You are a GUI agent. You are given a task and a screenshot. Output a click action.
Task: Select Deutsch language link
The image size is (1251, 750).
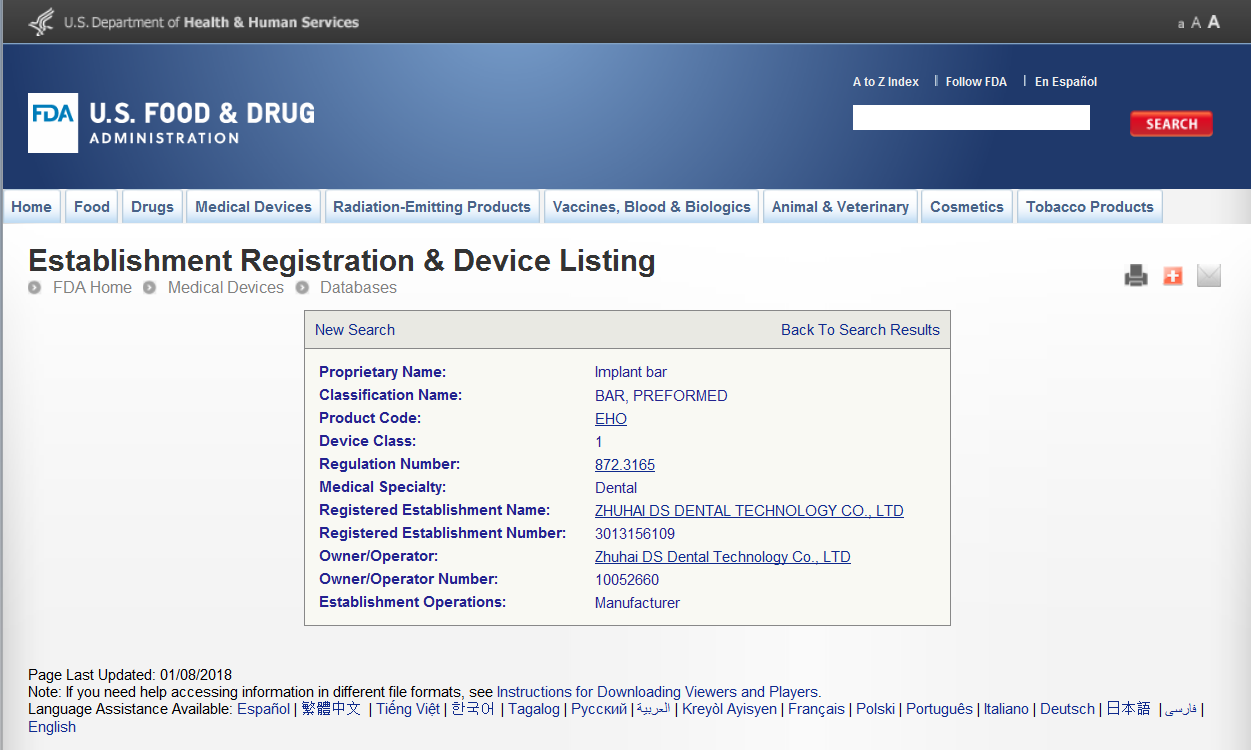pyautogui.click(x=1067, y=709)
